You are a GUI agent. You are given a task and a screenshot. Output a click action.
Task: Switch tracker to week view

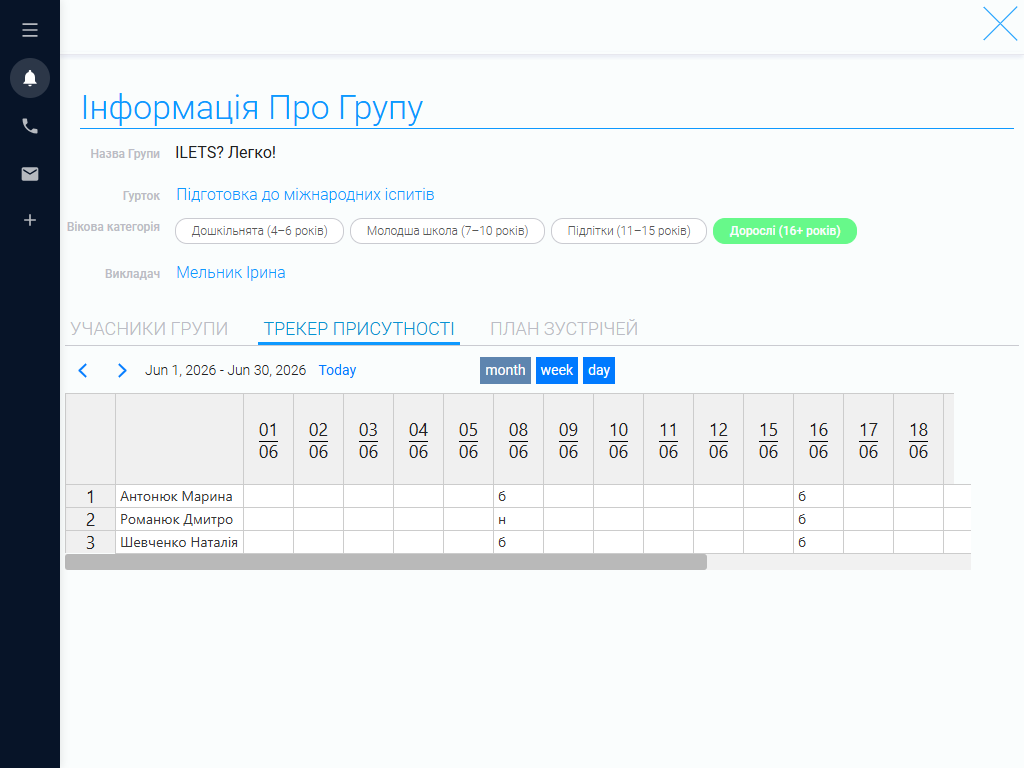click(557, 370)
